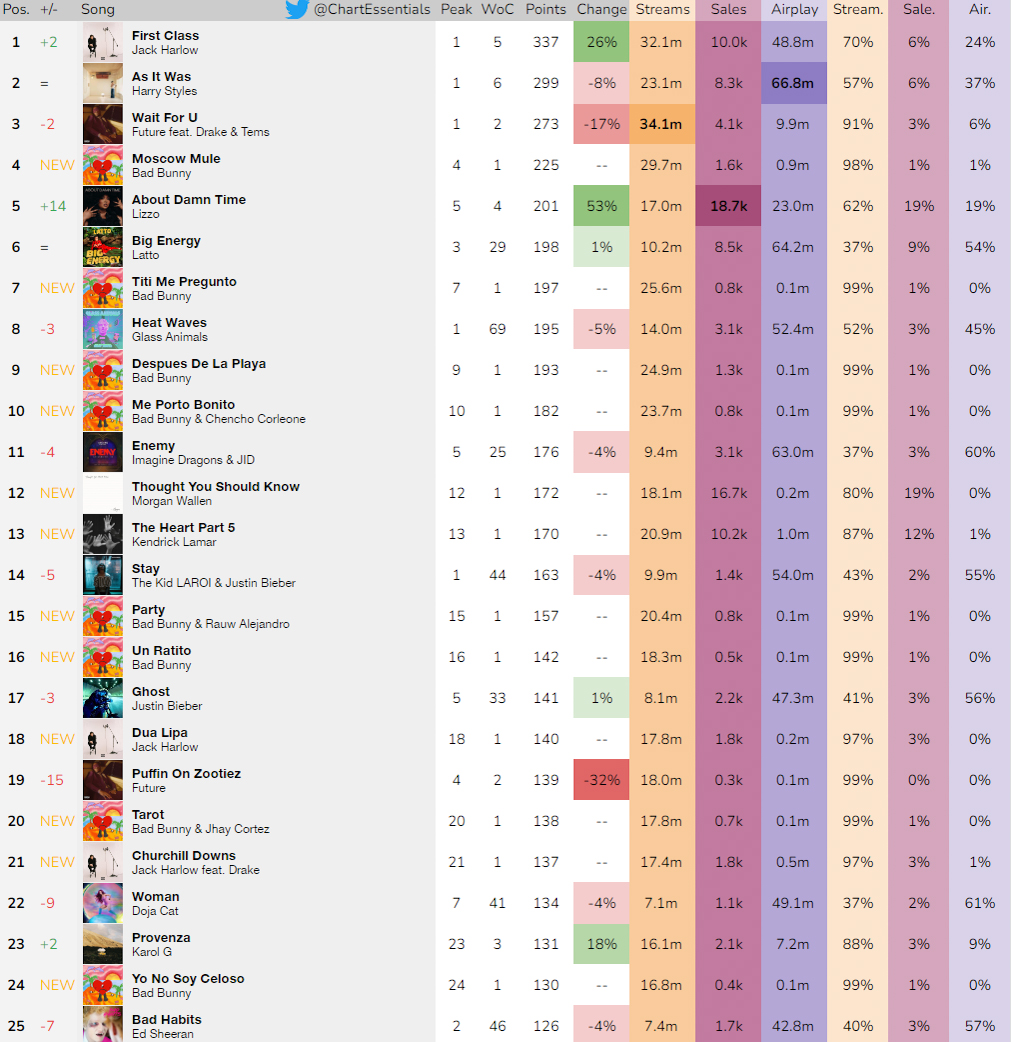Open About Damn Time cover image
The height and width of the screenshot is (1042, 1011).
pyautogui.click(x=103, y=206)
